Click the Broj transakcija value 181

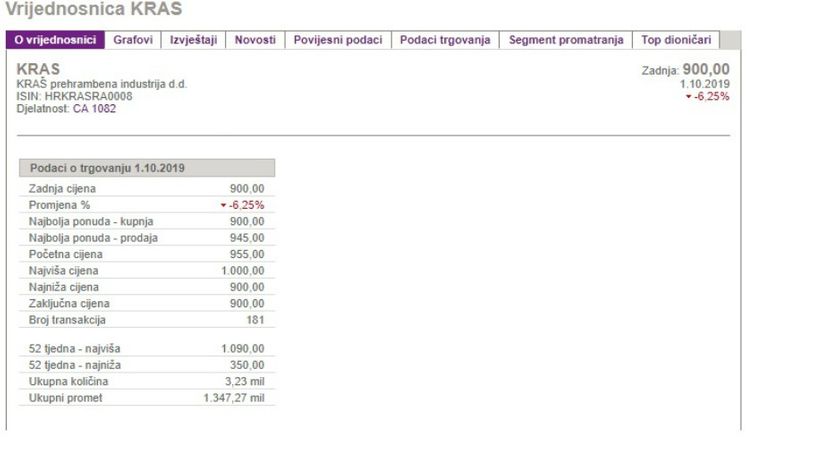click(x=255, y=320)
